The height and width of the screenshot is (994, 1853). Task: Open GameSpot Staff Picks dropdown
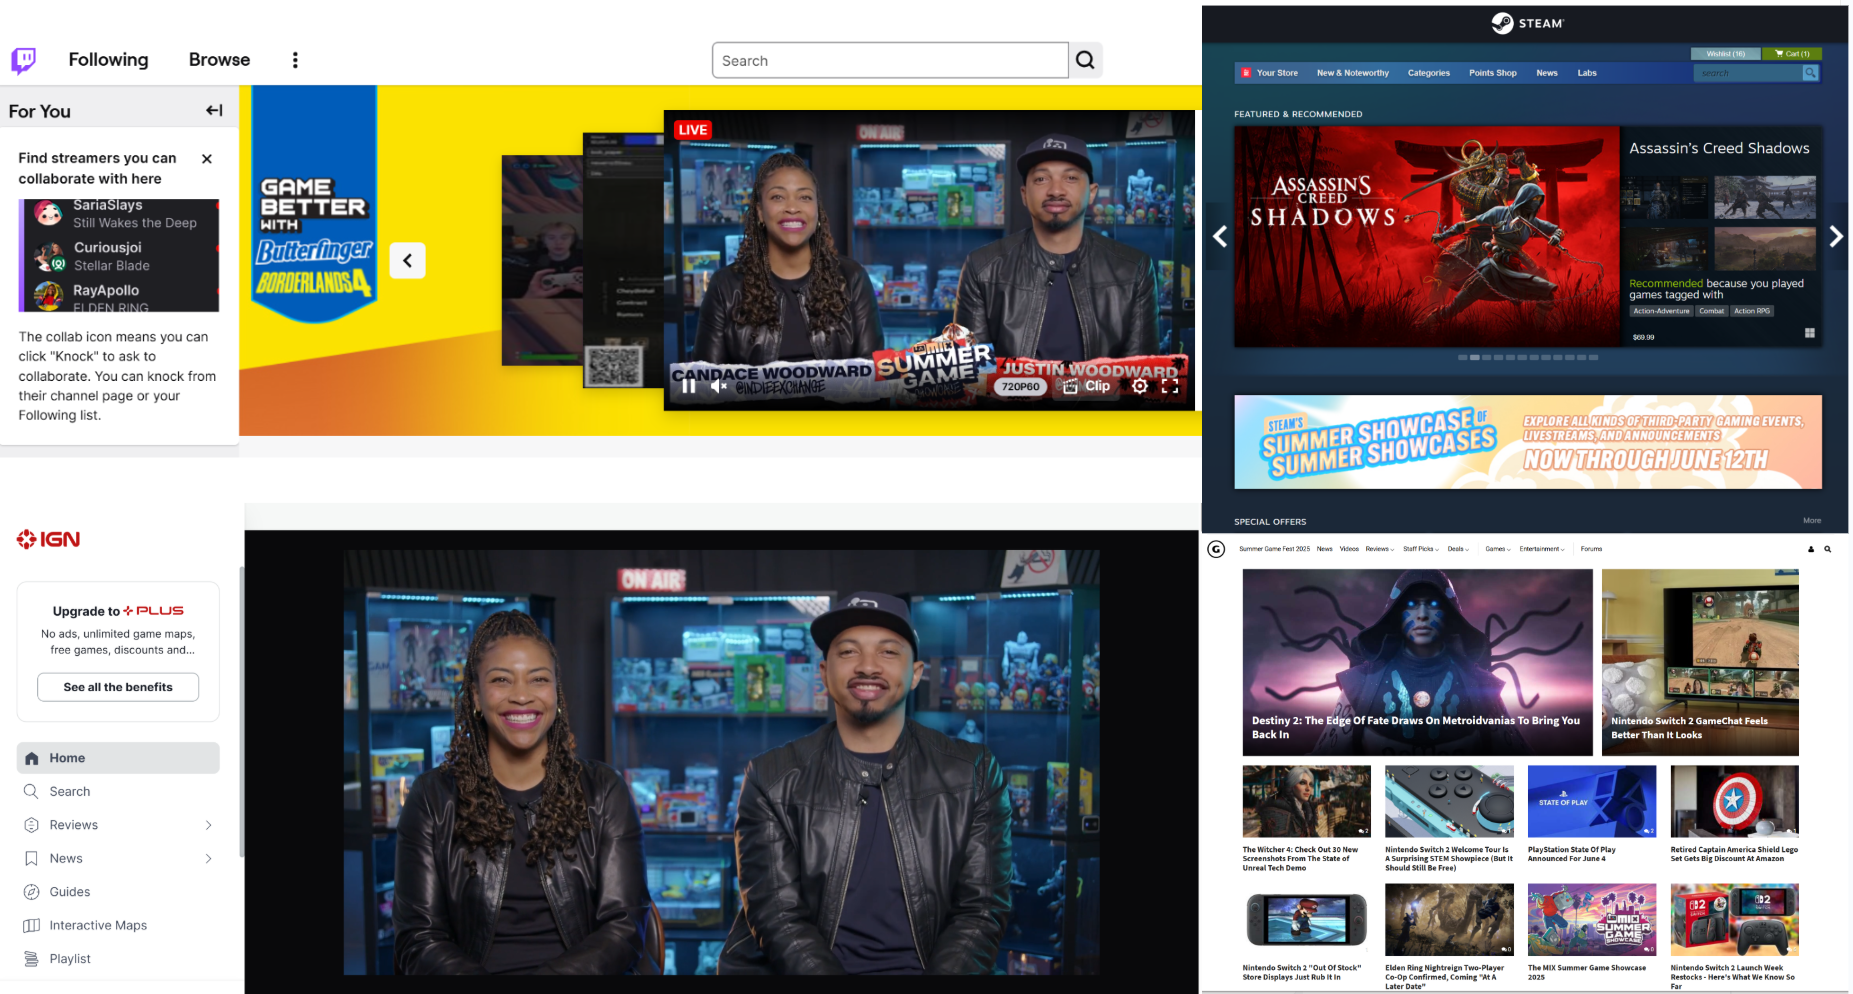(x=1421, y=549)
